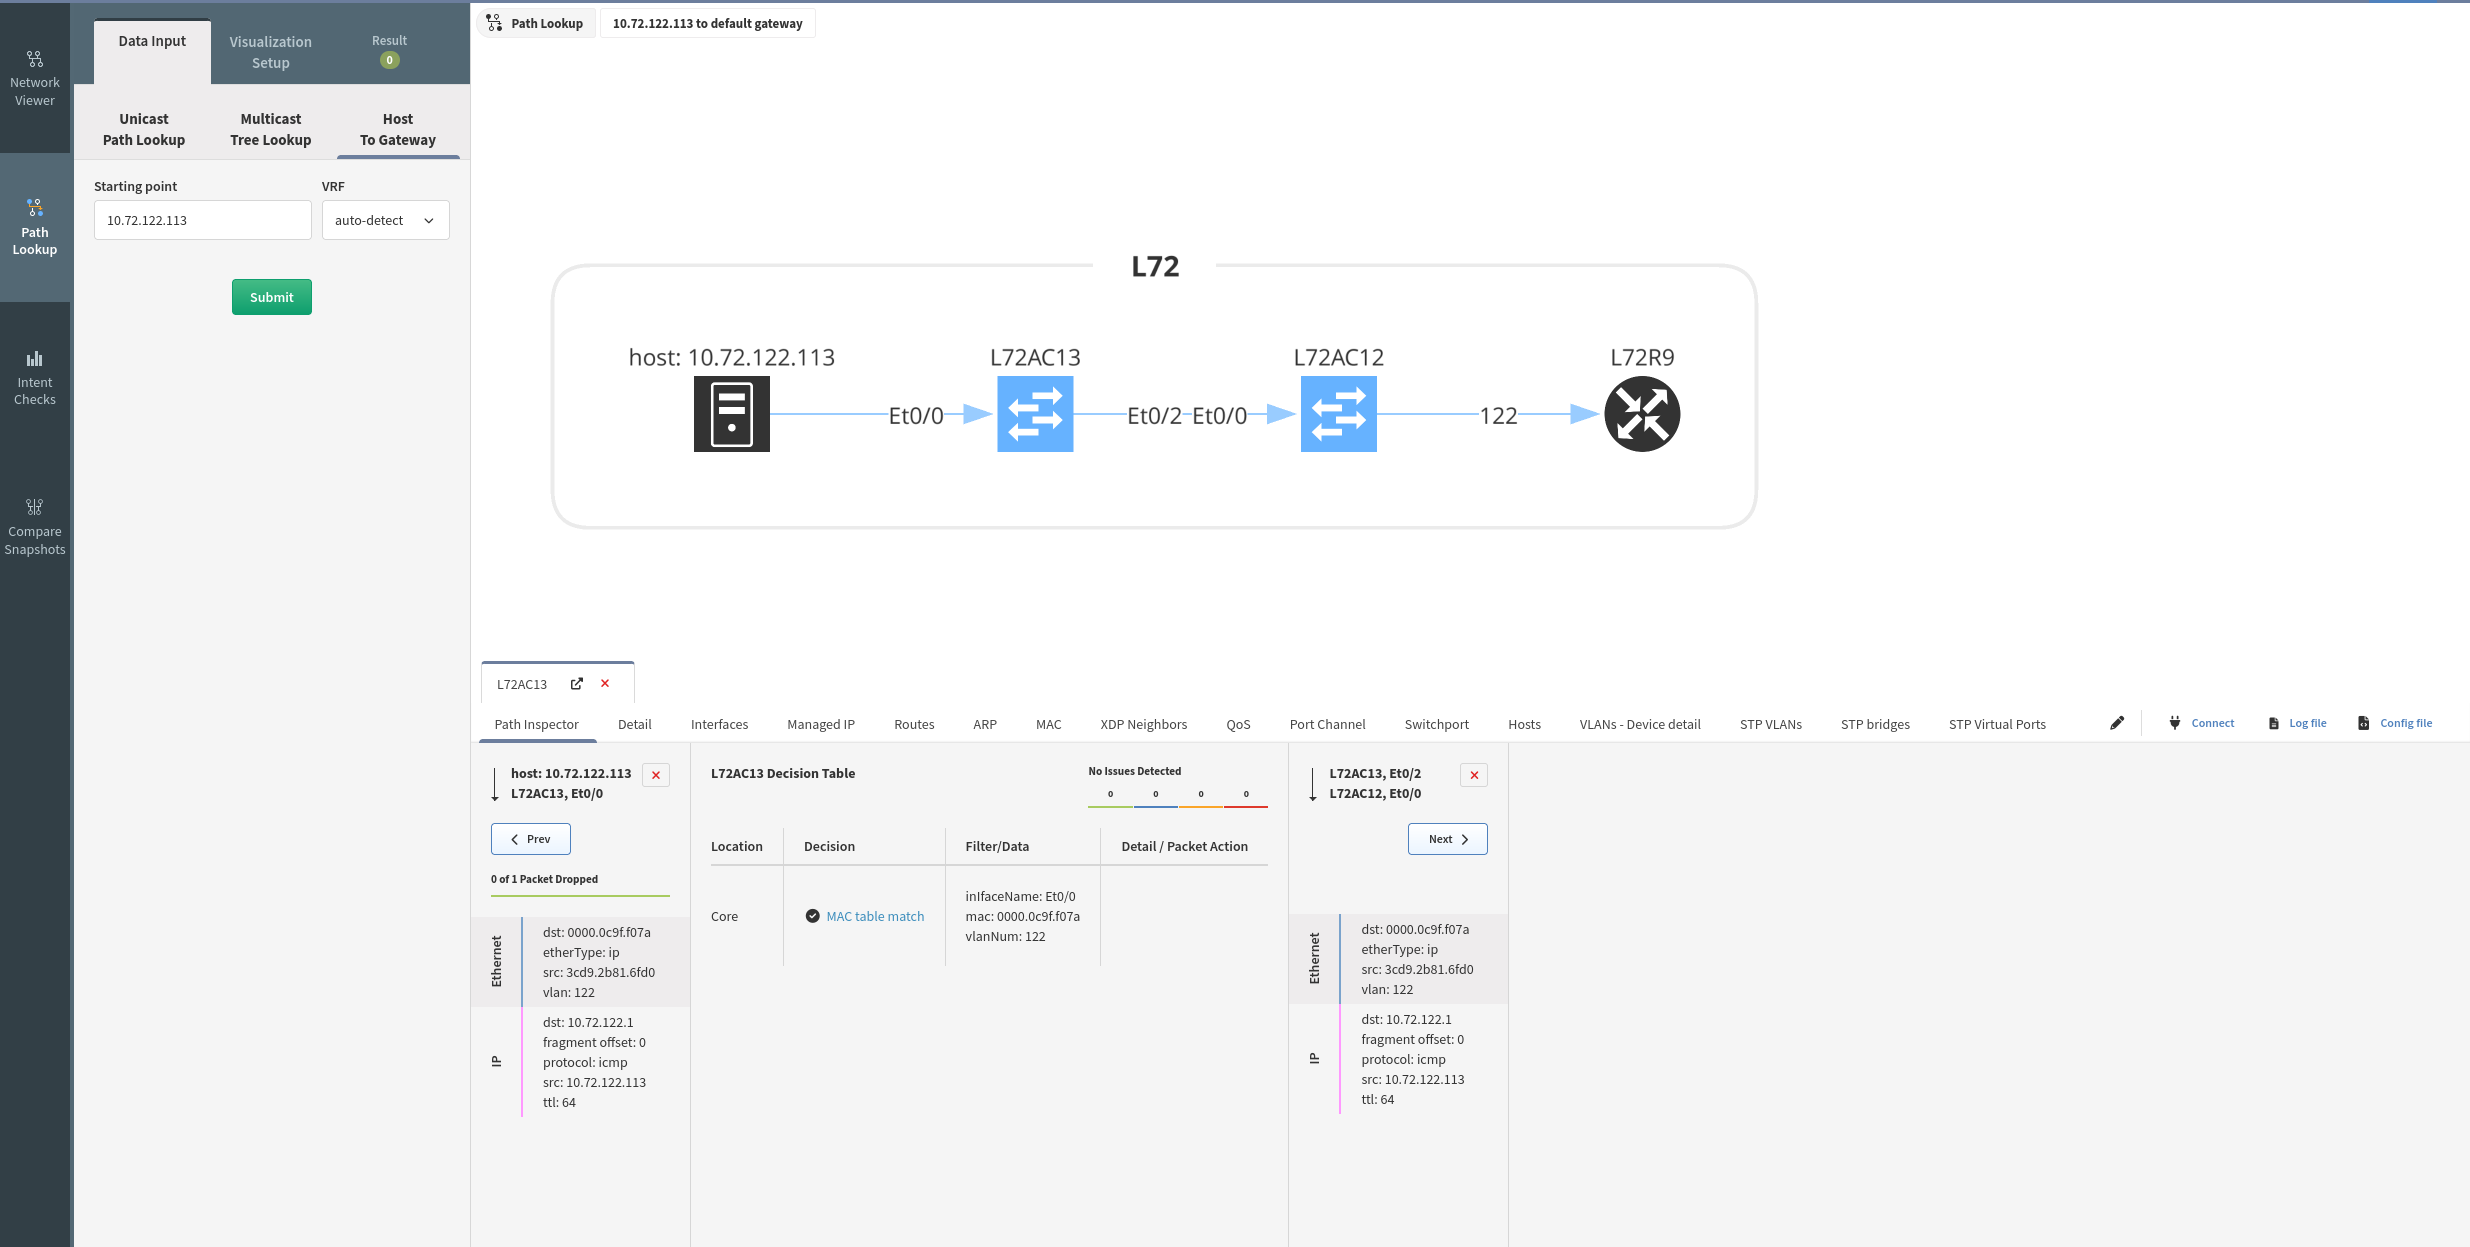Open L72AC13 in new window icon
Screen dimensions: 2470x1247
pyautogui.click(x=577, y=684)
